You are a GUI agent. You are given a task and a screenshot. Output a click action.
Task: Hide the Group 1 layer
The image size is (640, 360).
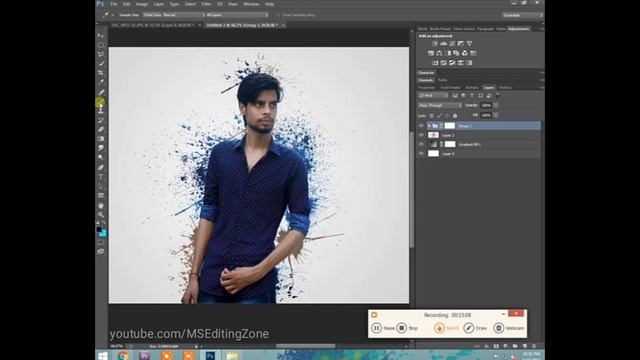click(x=421, y=126)
